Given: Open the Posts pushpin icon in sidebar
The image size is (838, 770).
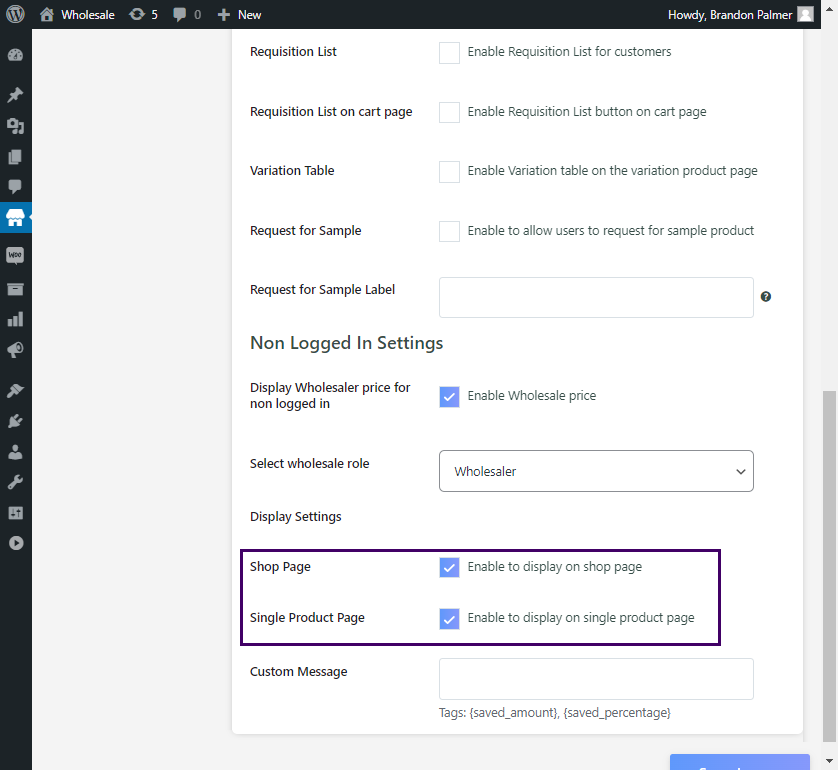Looking at the screenshot, I should [15, 95].
